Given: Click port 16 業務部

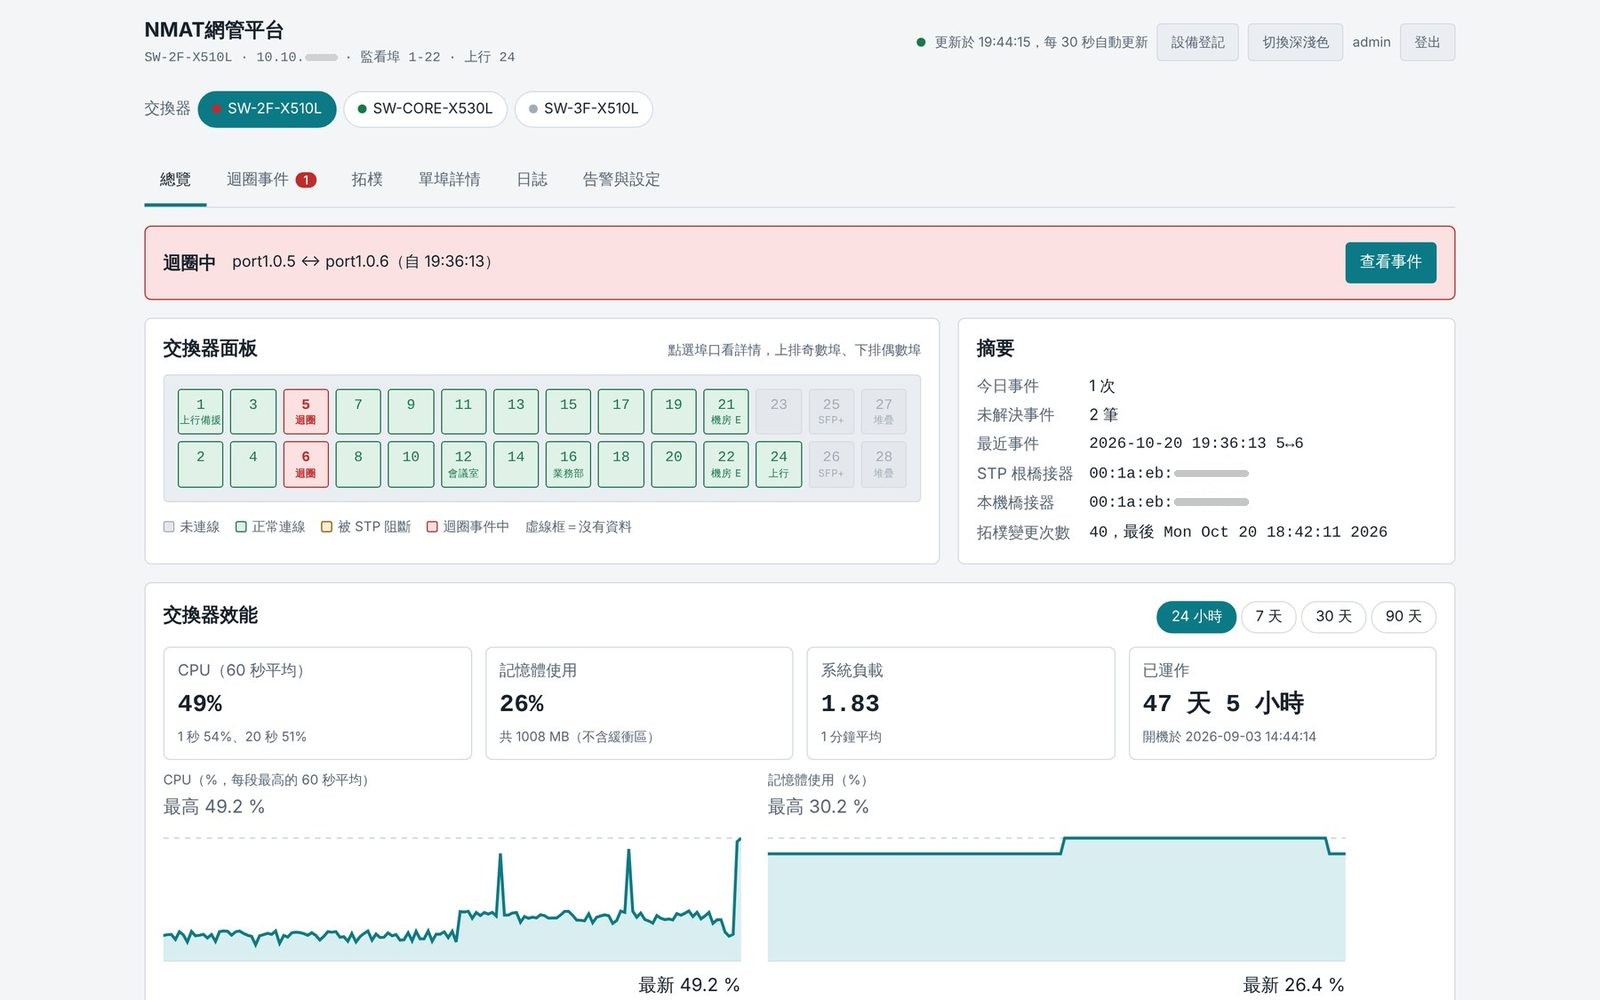Looking at the screenshot, I should 568,464.
